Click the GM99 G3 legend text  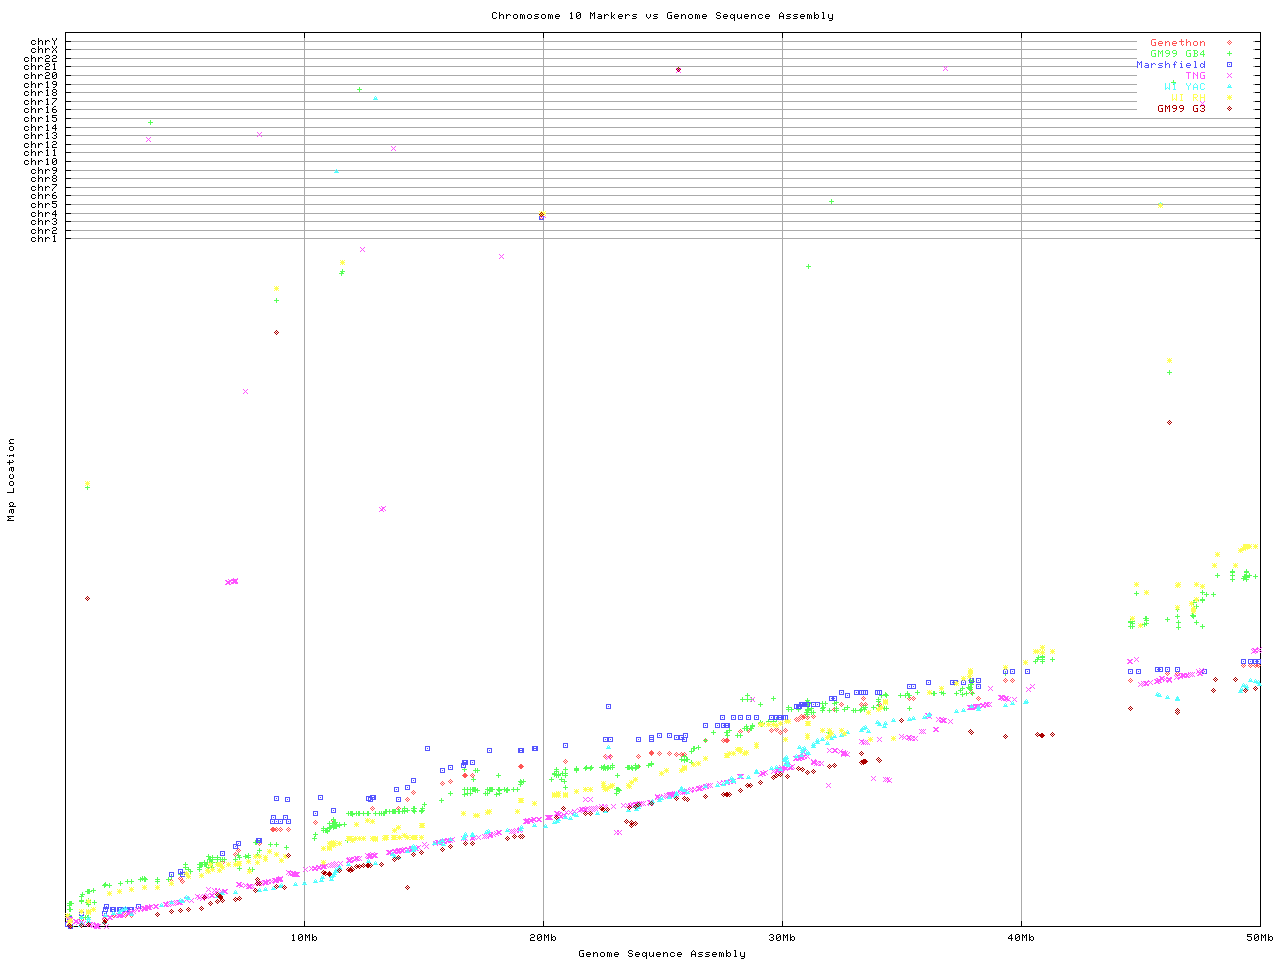1181,109
